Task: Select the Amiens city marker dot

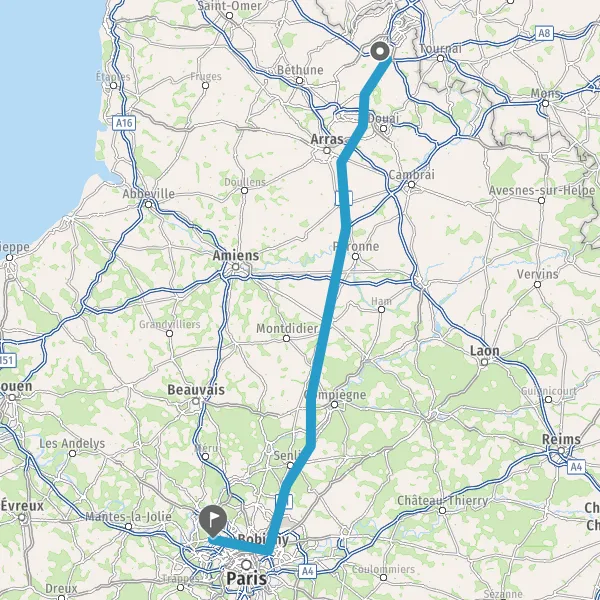Action: point(236,267)
